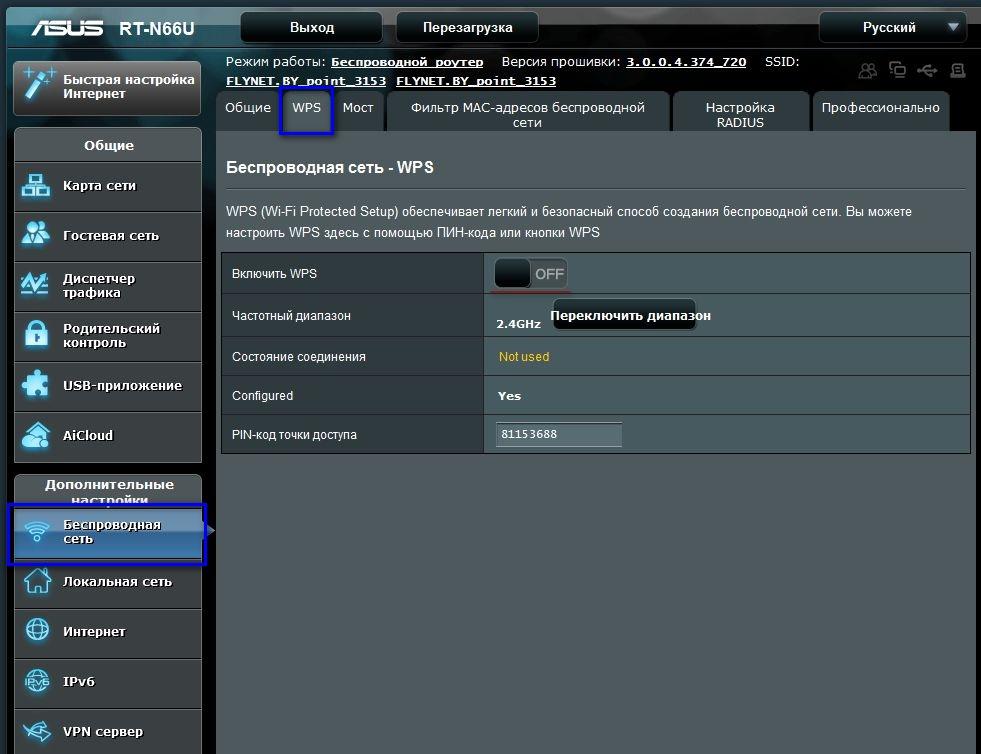Click Быстрая настройка Интернет label
Image resolution: width=981 pixels, height=754 pixels.
128,86
